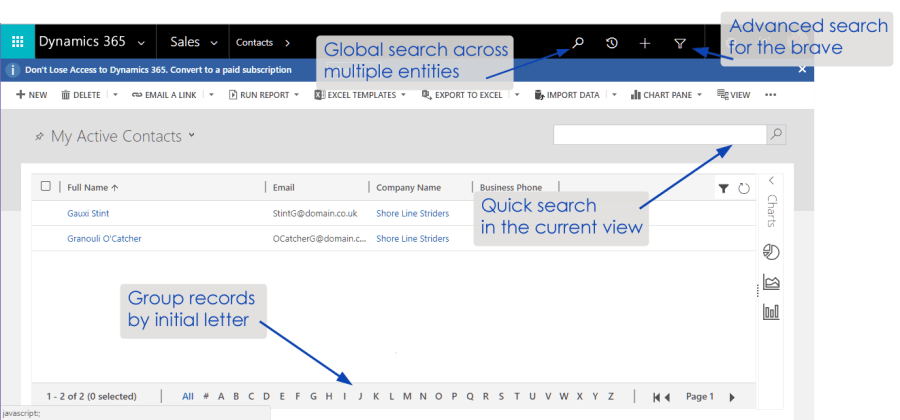Open recently viewed items history icon

click(x=612, y=42)
